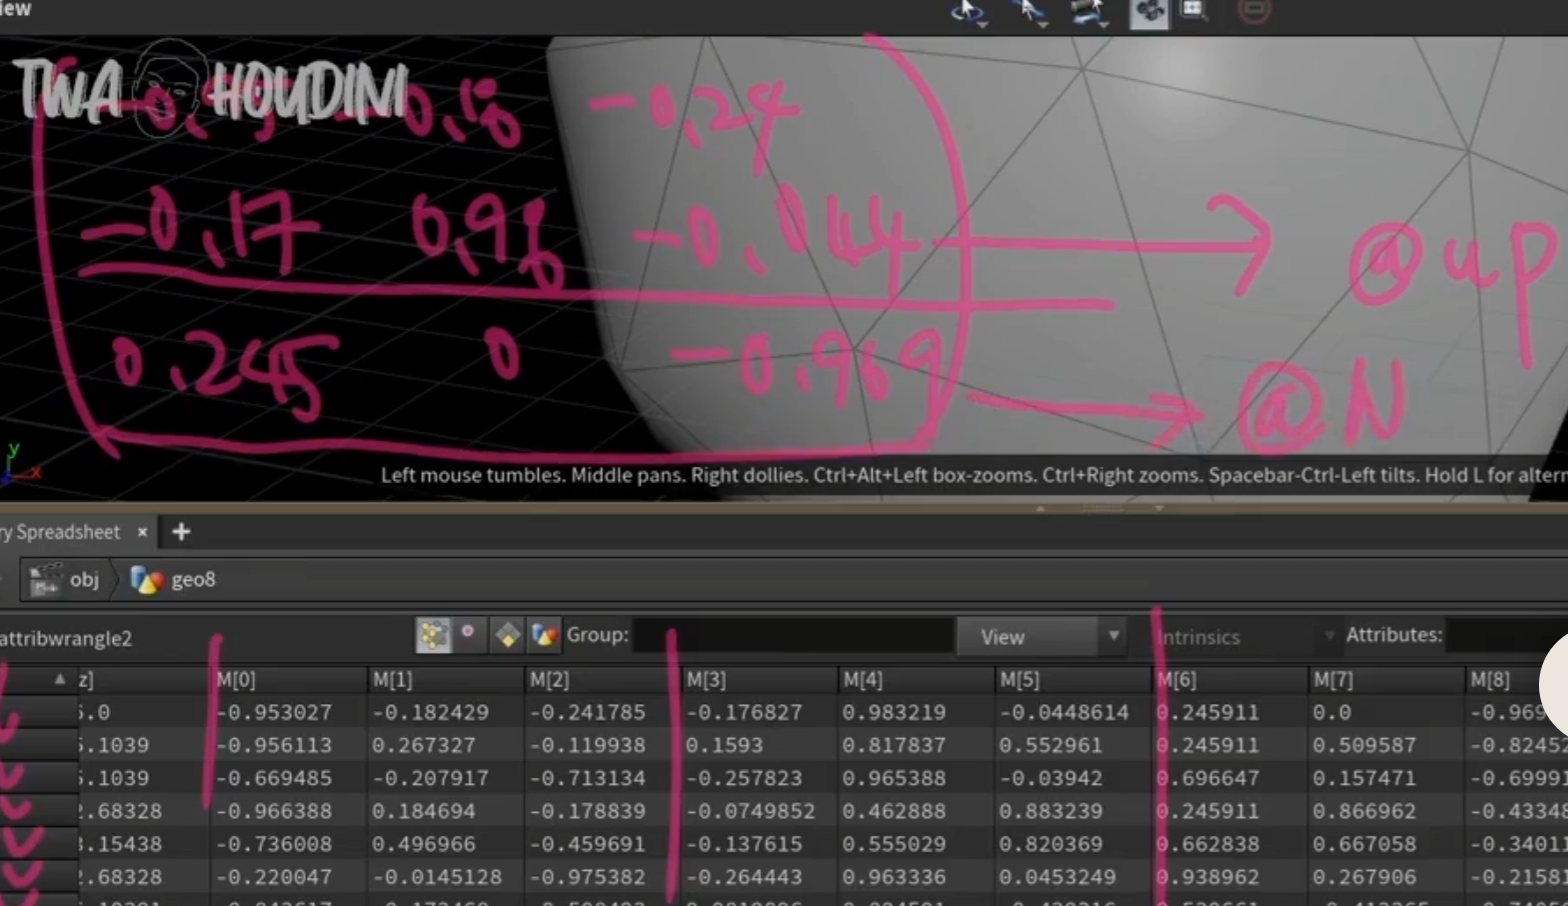The height and width of the screenshot is (906, 1568).
Task: Sort by the M[3] column header
Action: pyautogui.click(x=760, y=680)
